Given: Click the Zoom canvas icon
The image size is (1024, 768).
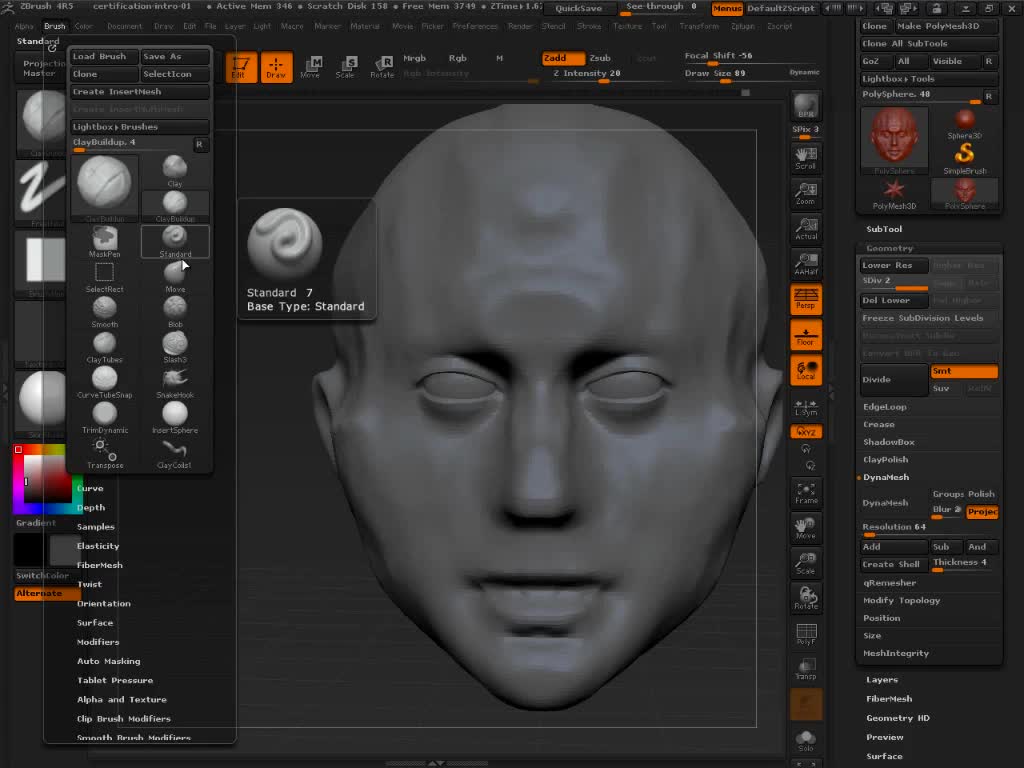Looking at the screenshot, I should [806, 193].
